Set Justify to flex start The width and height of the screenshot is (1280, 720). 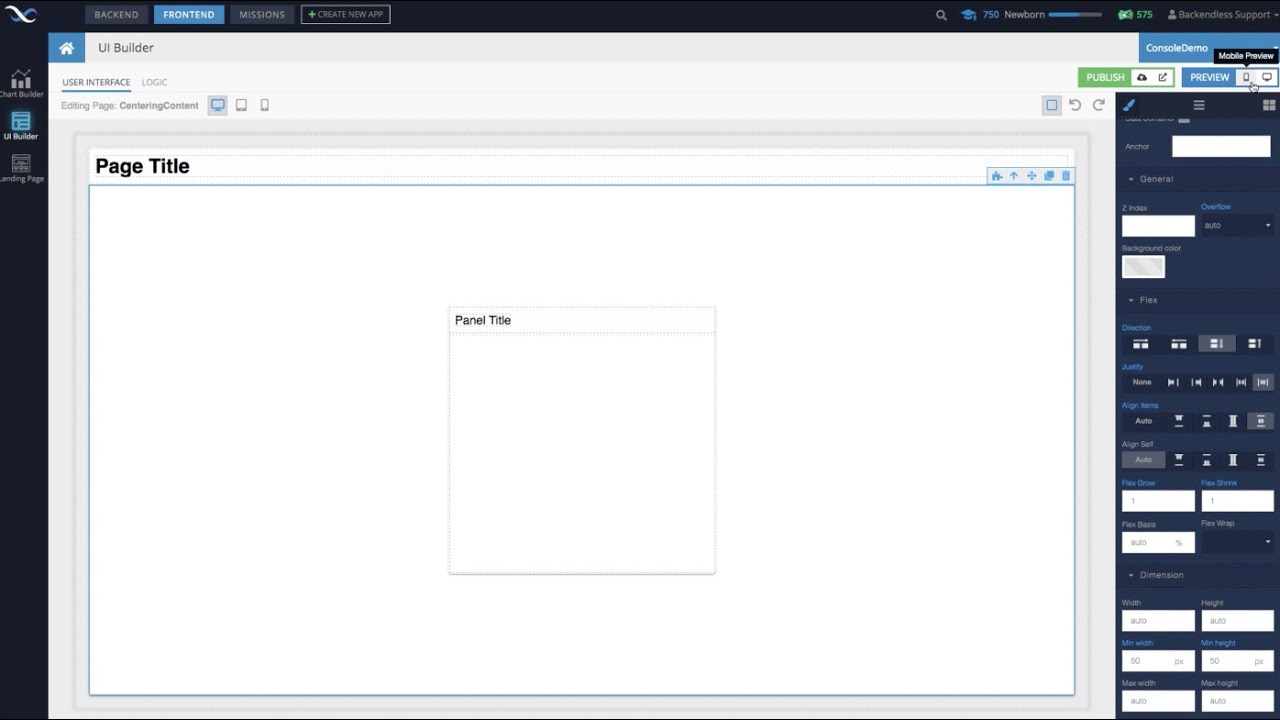(1173, 382)
